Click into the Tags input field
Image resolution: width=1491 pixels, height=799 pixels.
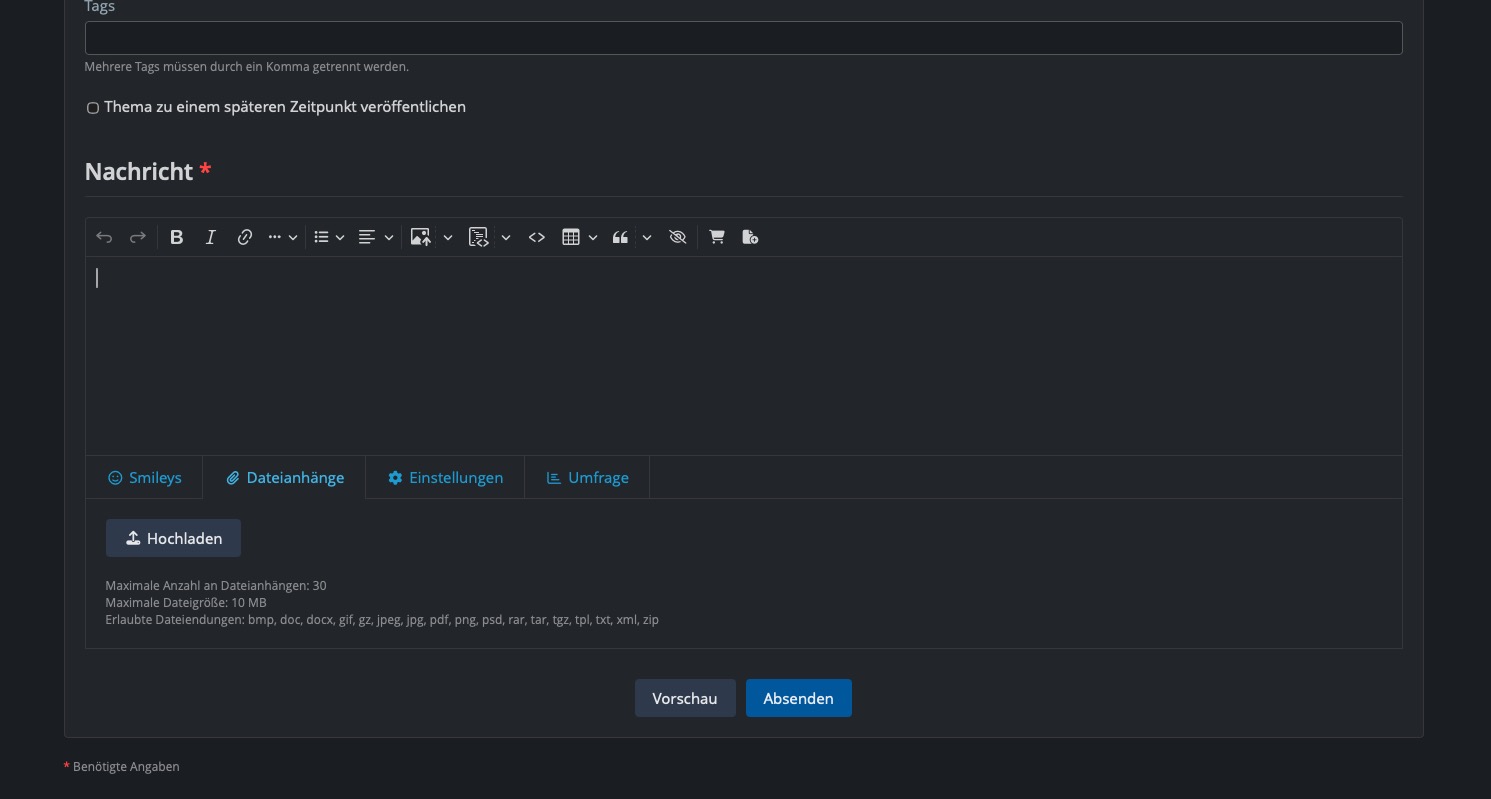coord(743,38)
